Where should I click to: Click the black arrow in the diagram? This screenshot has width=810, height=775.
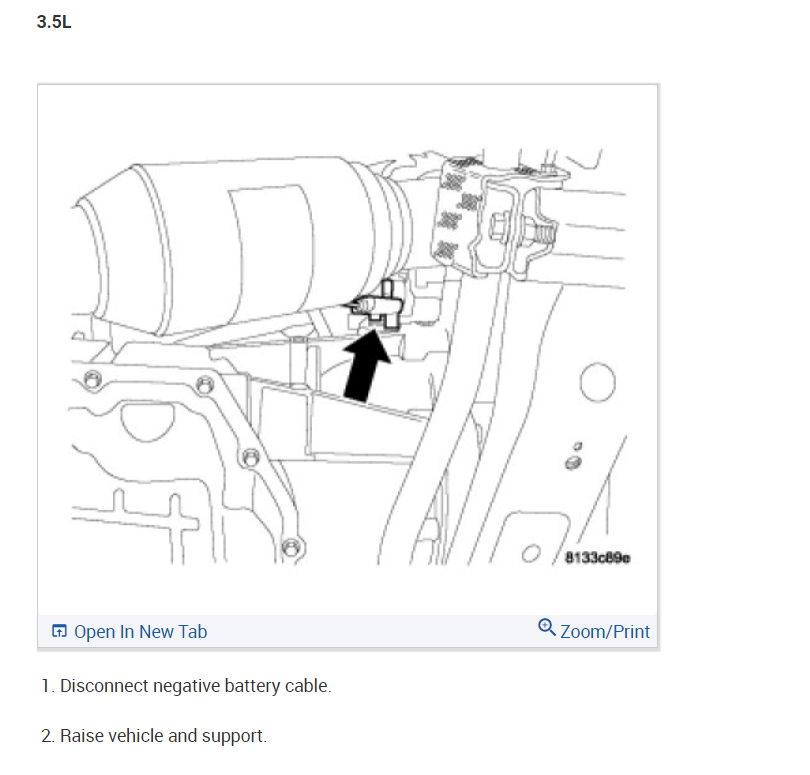pyautogui.click(x=366, y=366)
